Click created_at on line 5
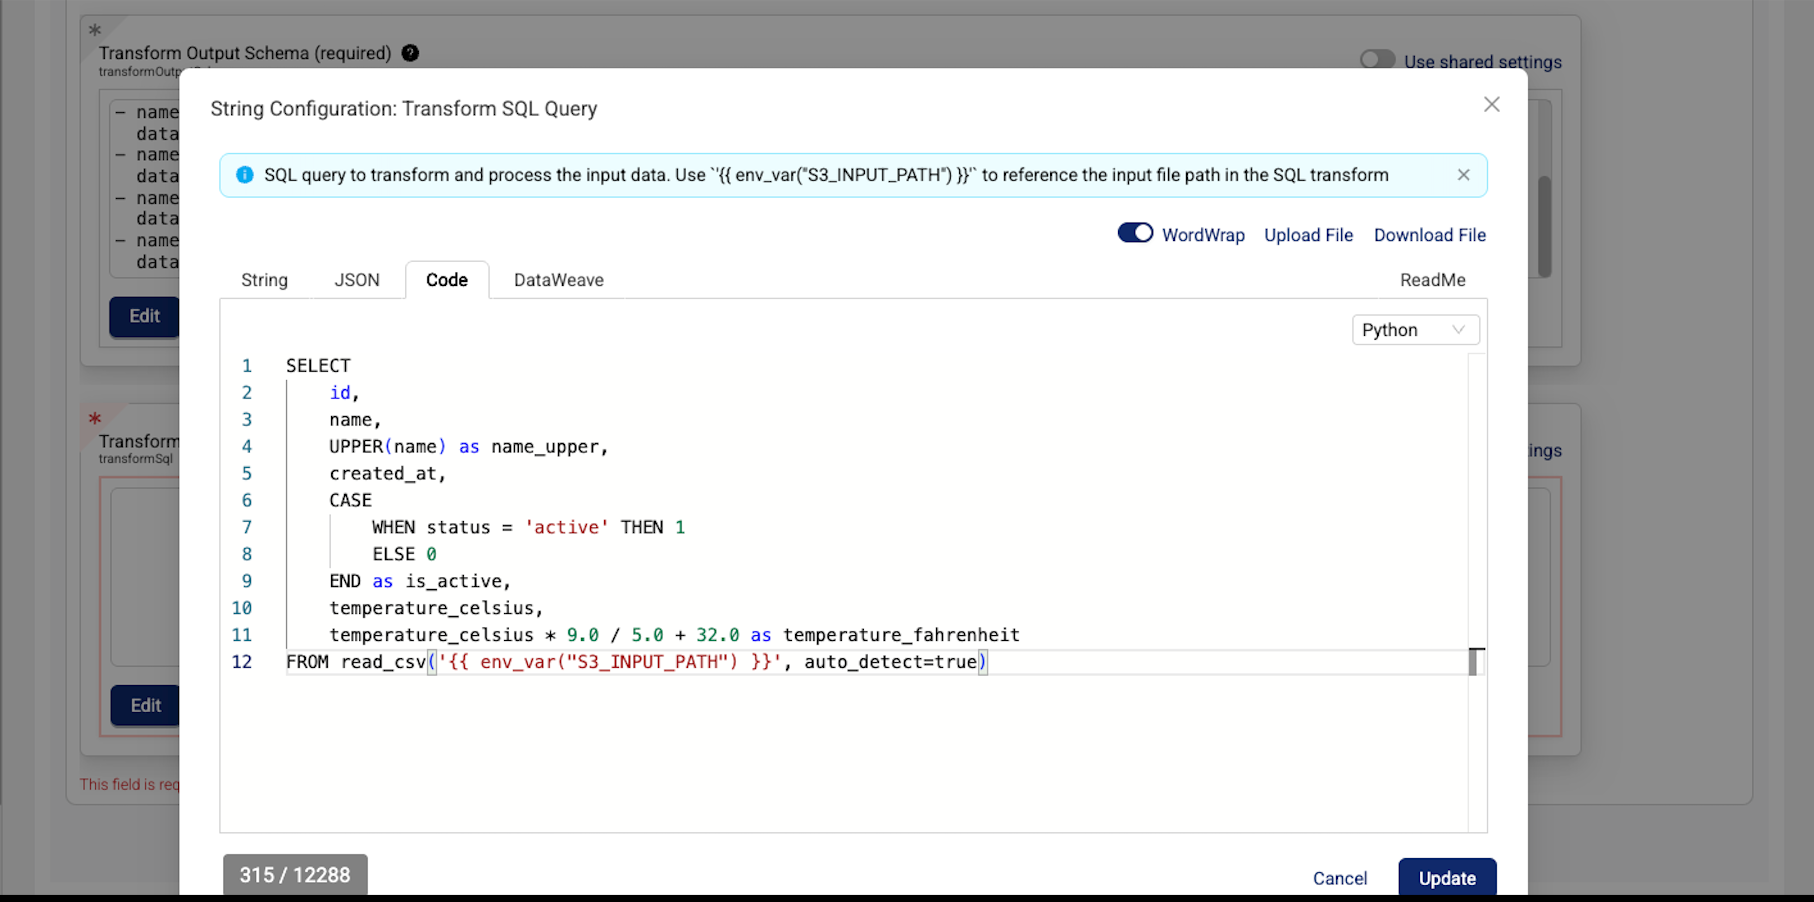Image resolution: width=1814 pixels, height=902 pixels. [x=383, y=474]
